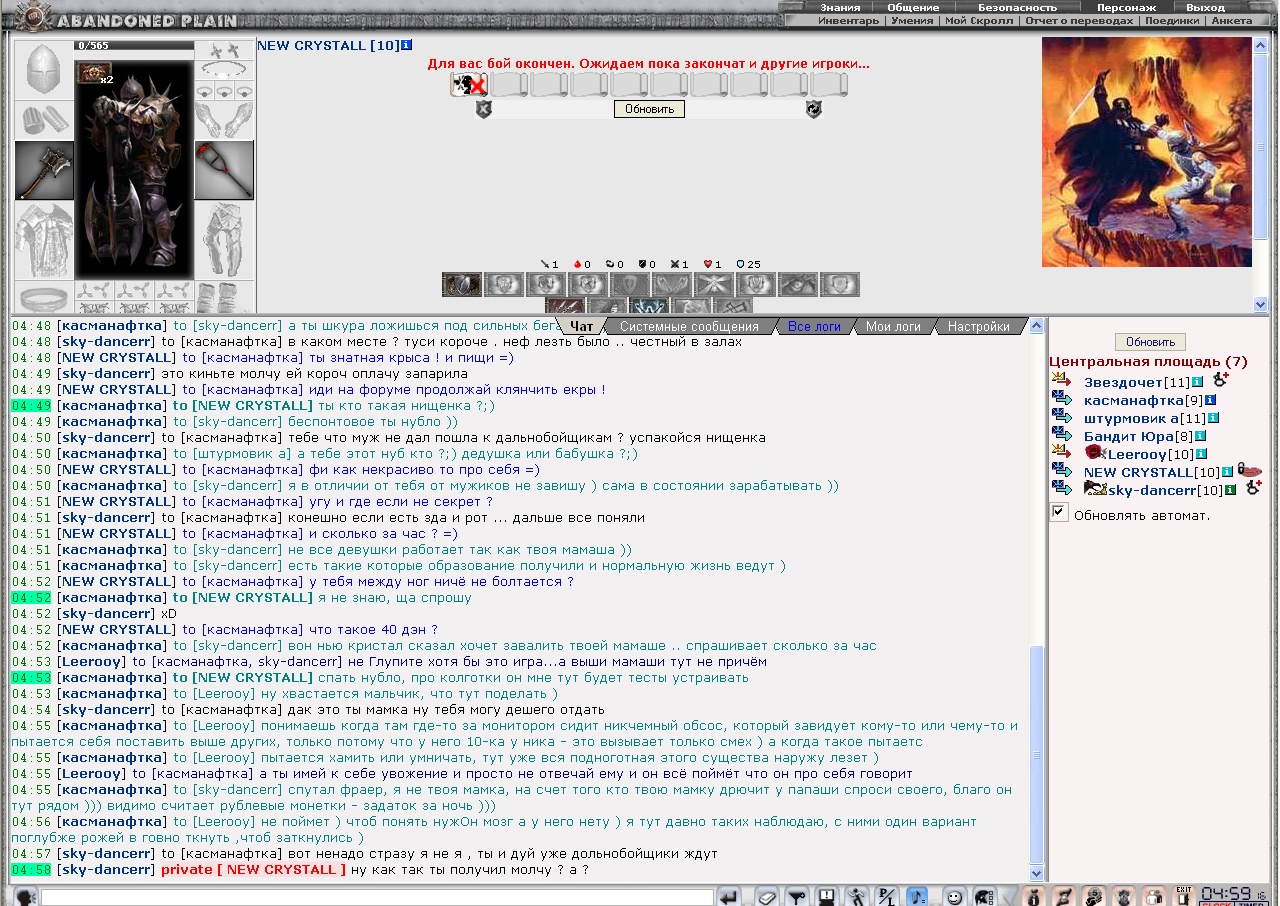Click the shield refresh icon right of Обновить
The height and width of the screenshot is (906, 1280).
[x=813, y=109]
